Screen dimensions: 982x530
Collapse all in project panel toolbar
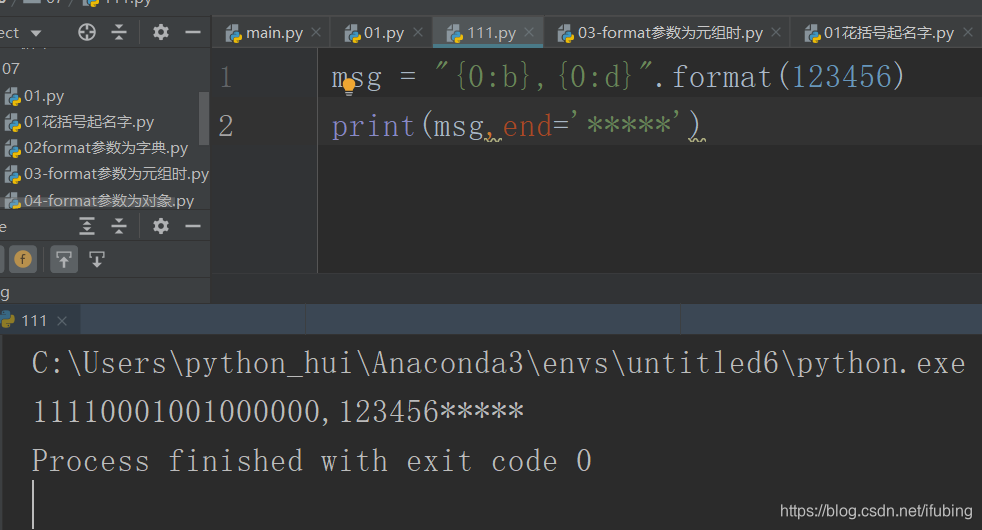tap(119, 33)
